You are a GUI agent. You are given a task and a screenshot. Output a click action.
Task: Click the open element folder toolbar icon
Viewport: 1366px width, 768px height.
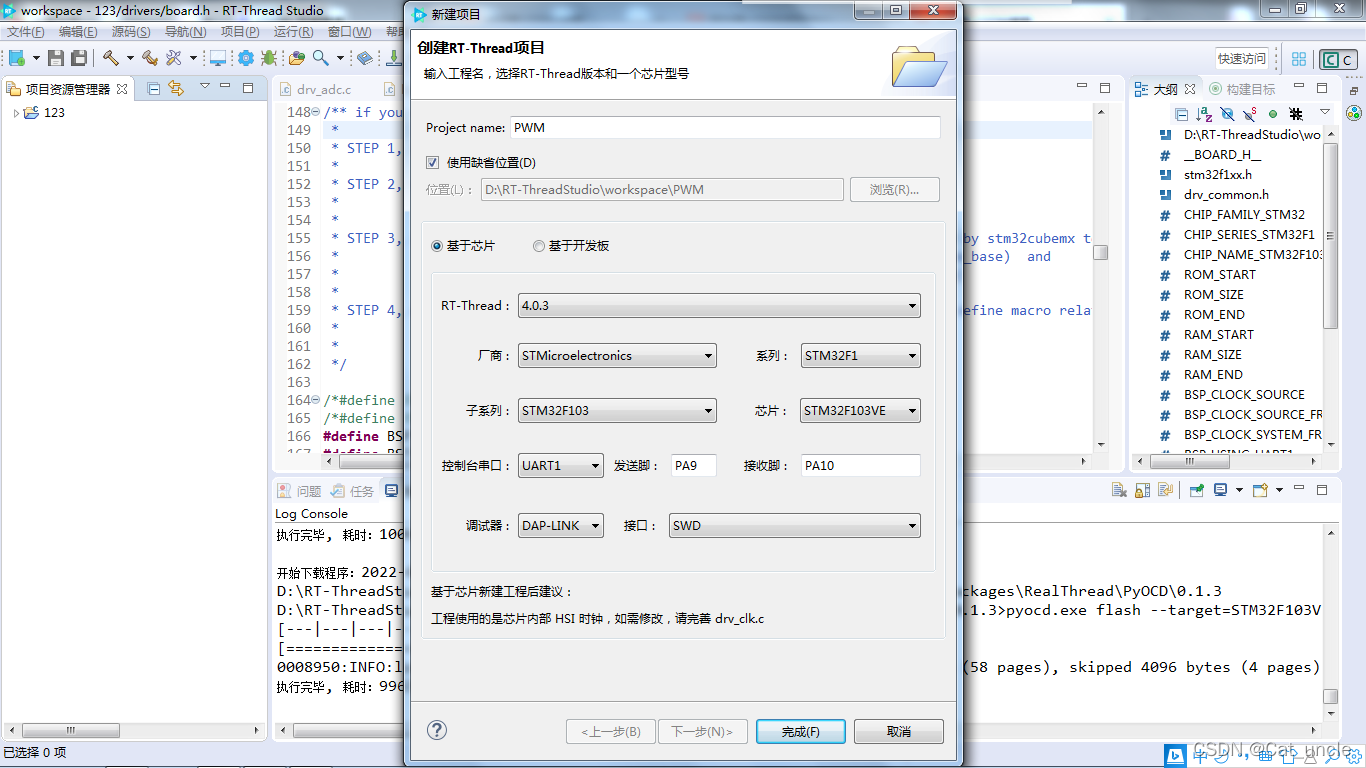(x=297, y=58)
